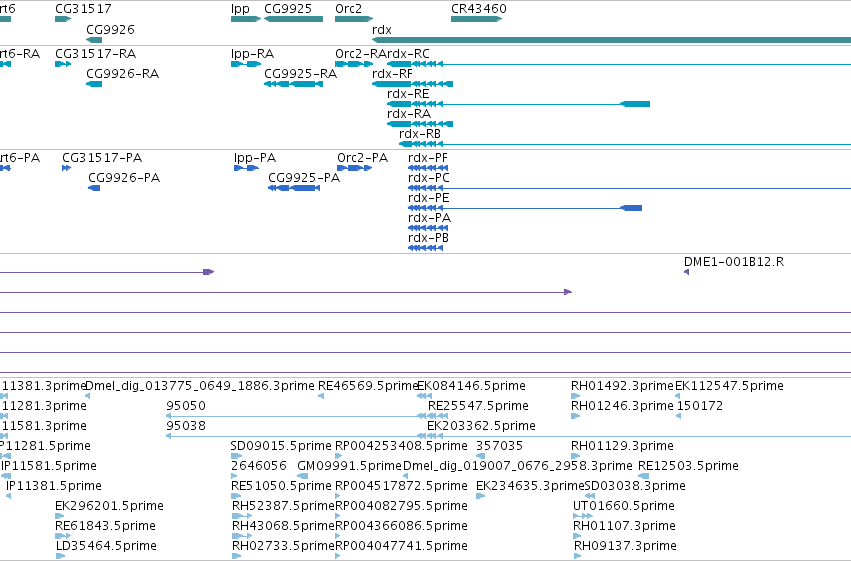The height and width of the screenshot is (561, 851).
Task: Select the CG9925 gene label
Action: (288, 9)
